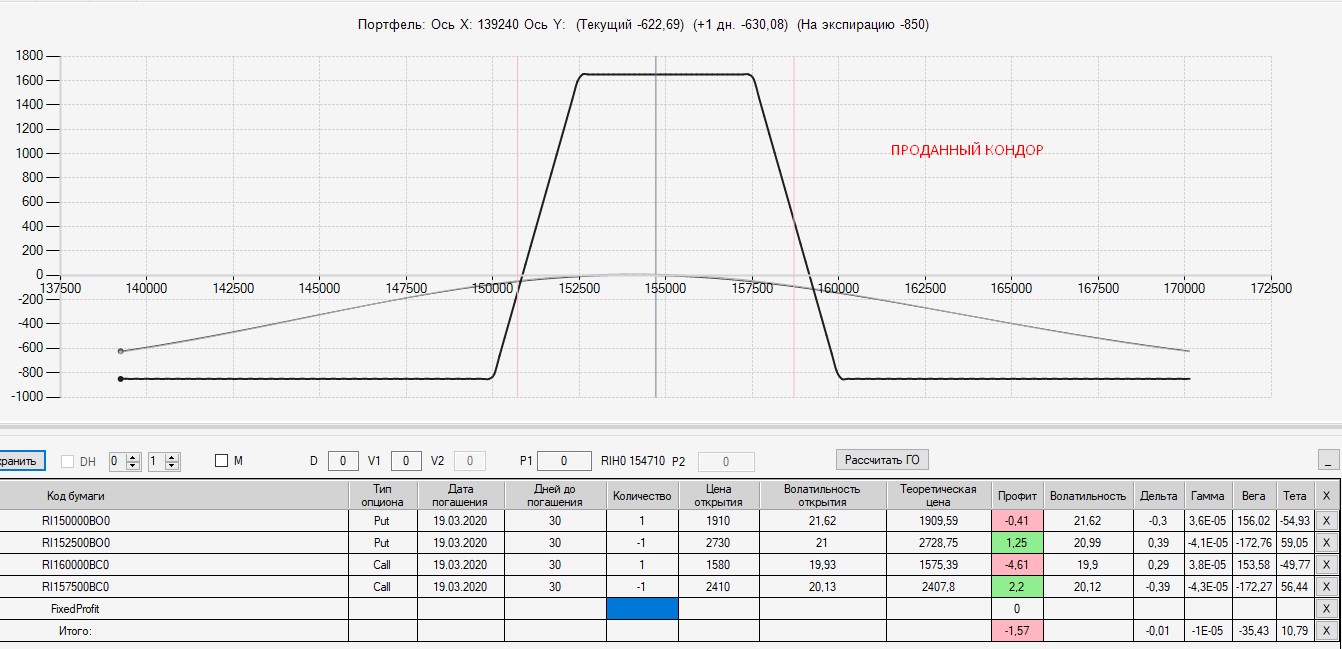Toggle the M checkbox
This screenshot has height=649, width=1342.
point(222,461)
